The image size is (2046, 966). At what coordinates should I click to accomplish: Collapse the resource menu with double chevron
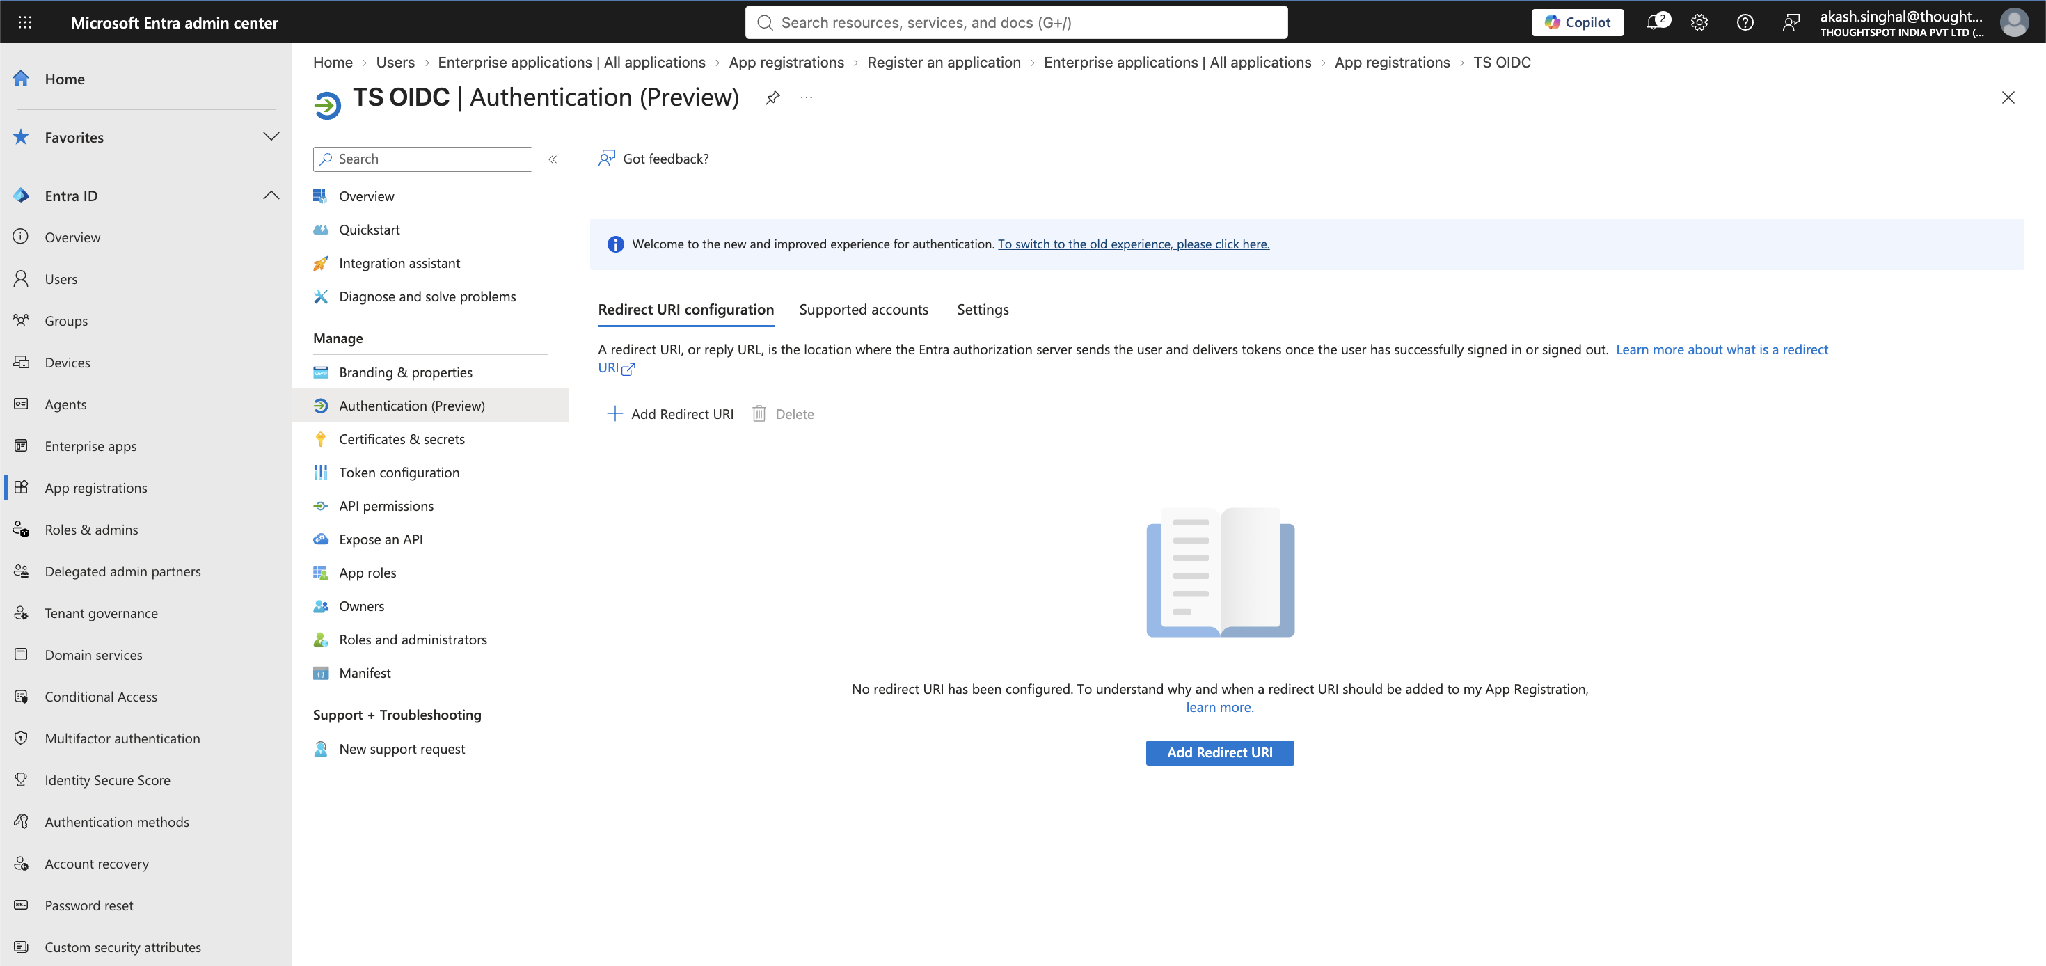(x=553, y=159)
